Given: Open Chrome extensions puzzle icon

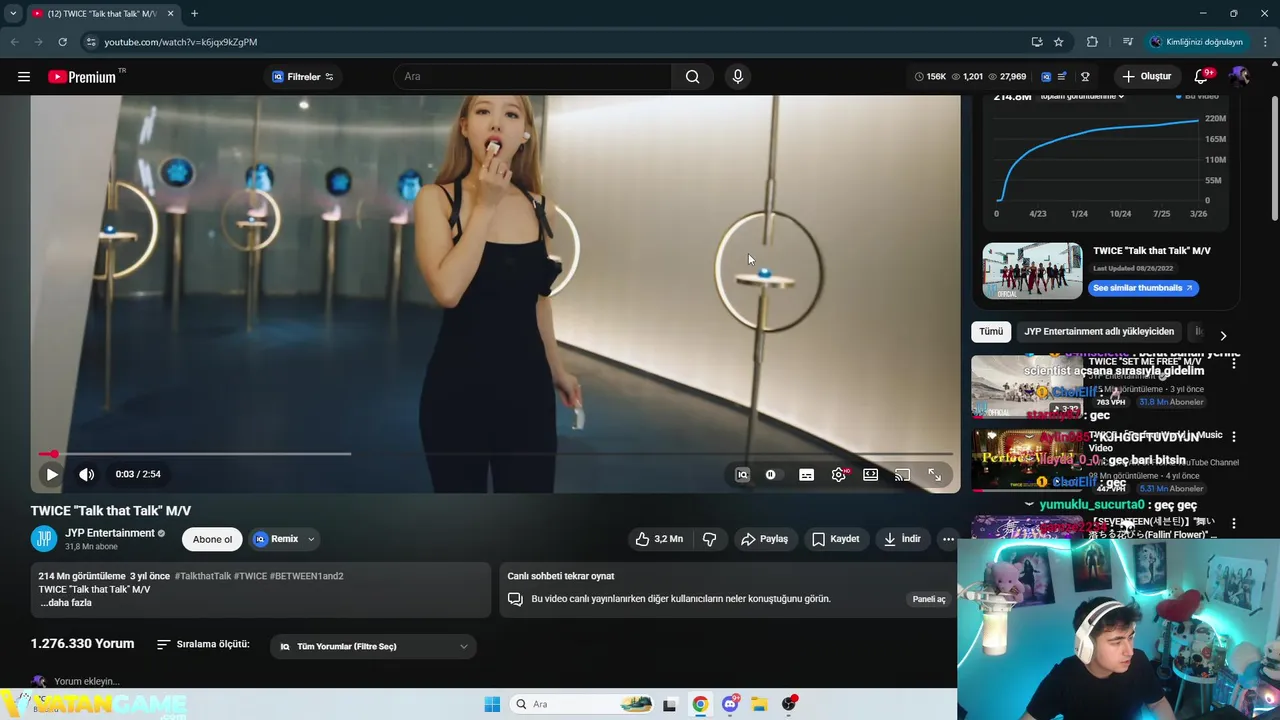Looking at the screenshot, I should 1092,42.
